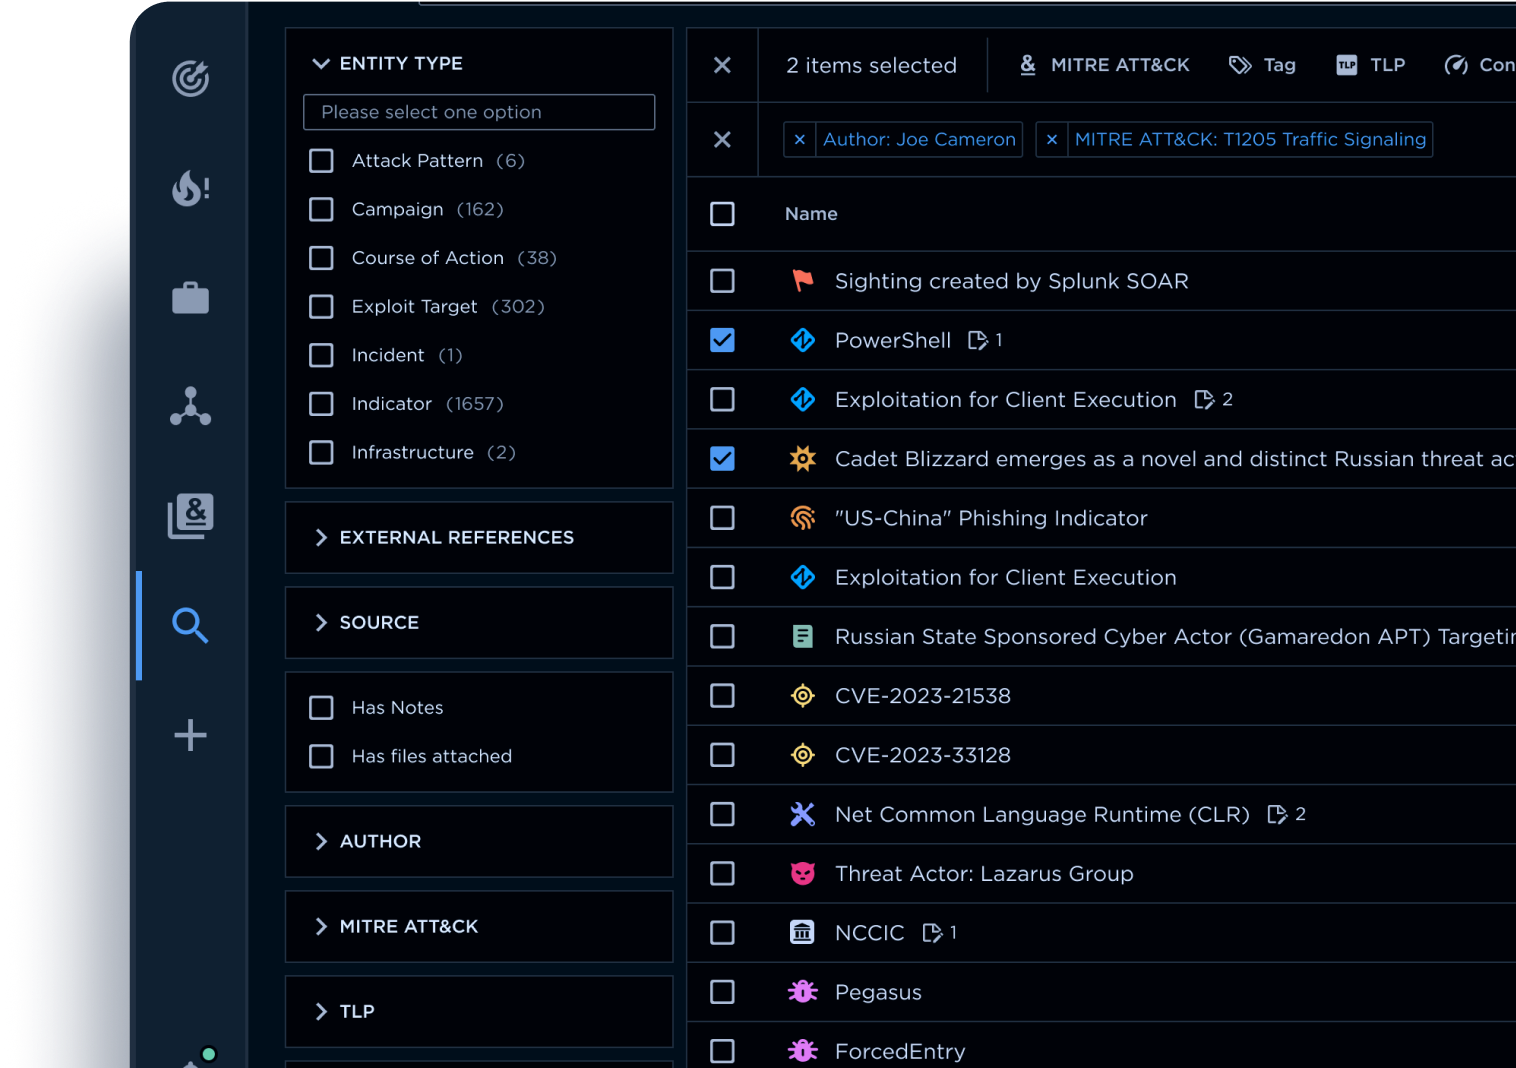Open the PowerShell entity
This screenshot has height=1068, width=1516.
coord(893,340)
